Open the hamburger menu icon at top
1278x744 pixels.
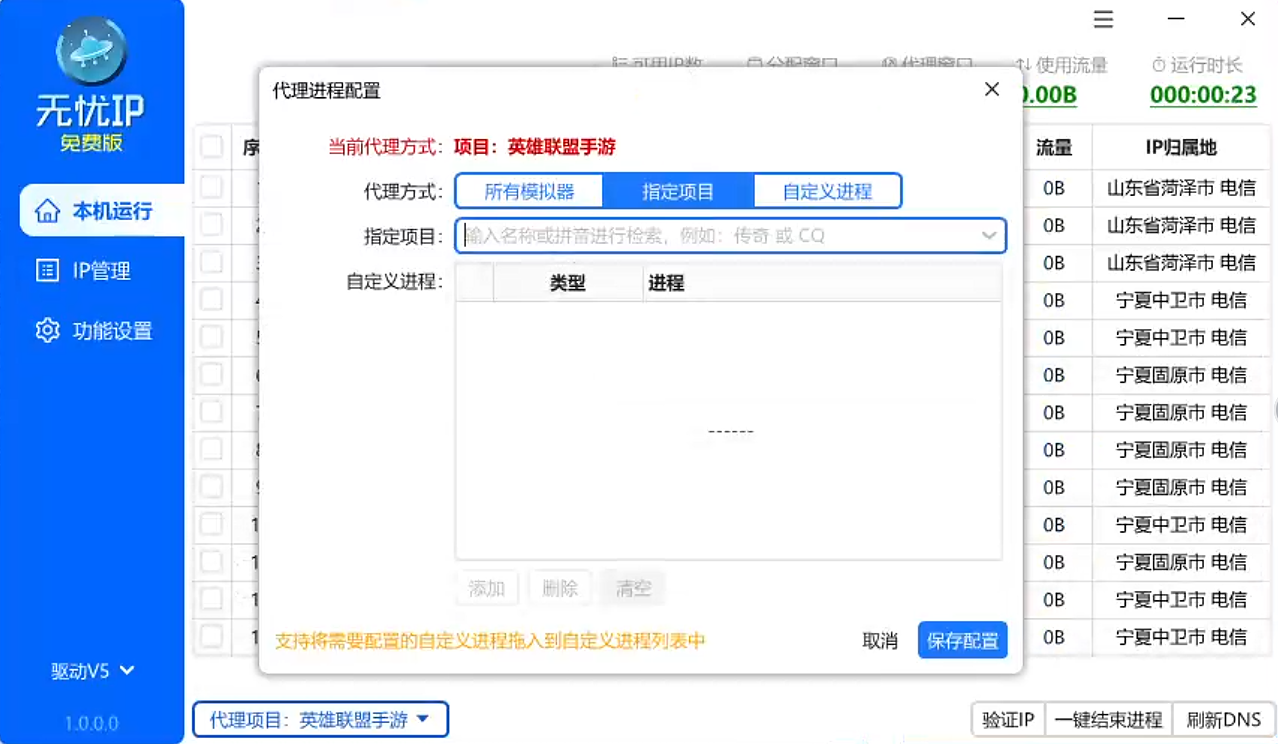(1103, 19)
